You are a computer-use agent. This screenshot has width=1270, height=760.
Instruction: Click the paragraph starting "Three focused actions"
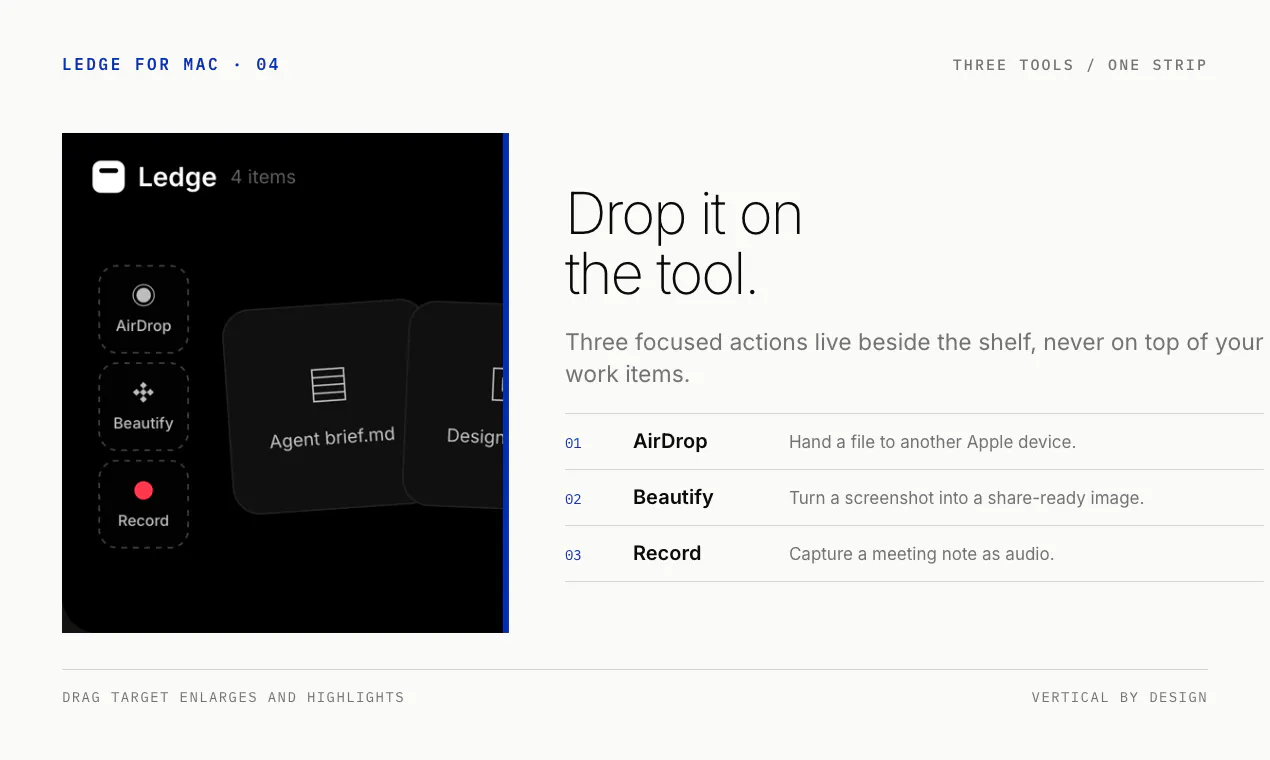tap(914, 358)
